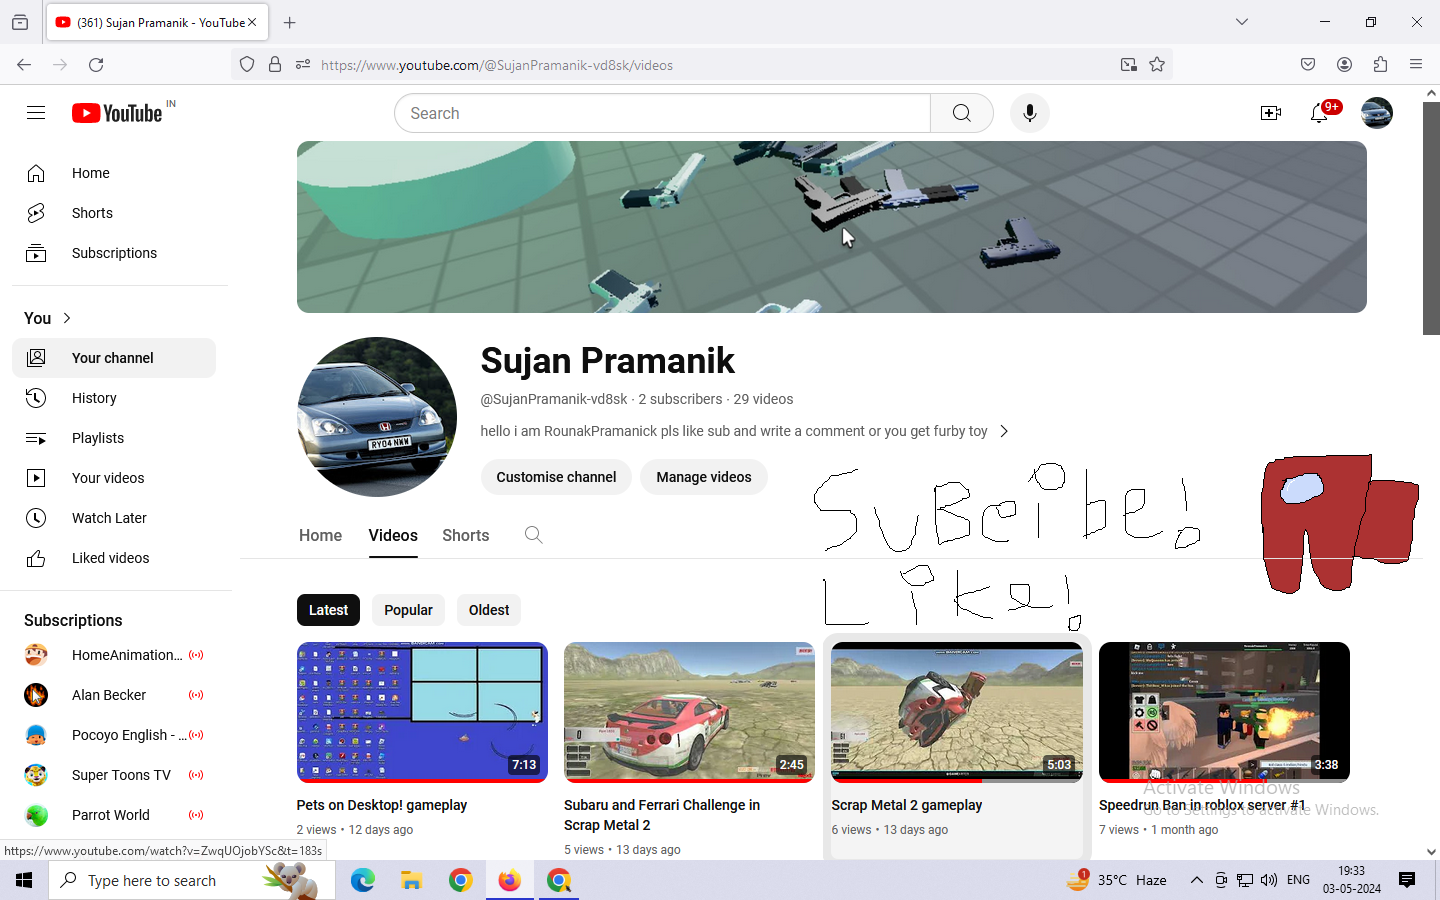The height and width of the screenshot is (900, 1440).
Task: Click the YouTube logo
Action: pyautogui.click(x=118, y=113)
